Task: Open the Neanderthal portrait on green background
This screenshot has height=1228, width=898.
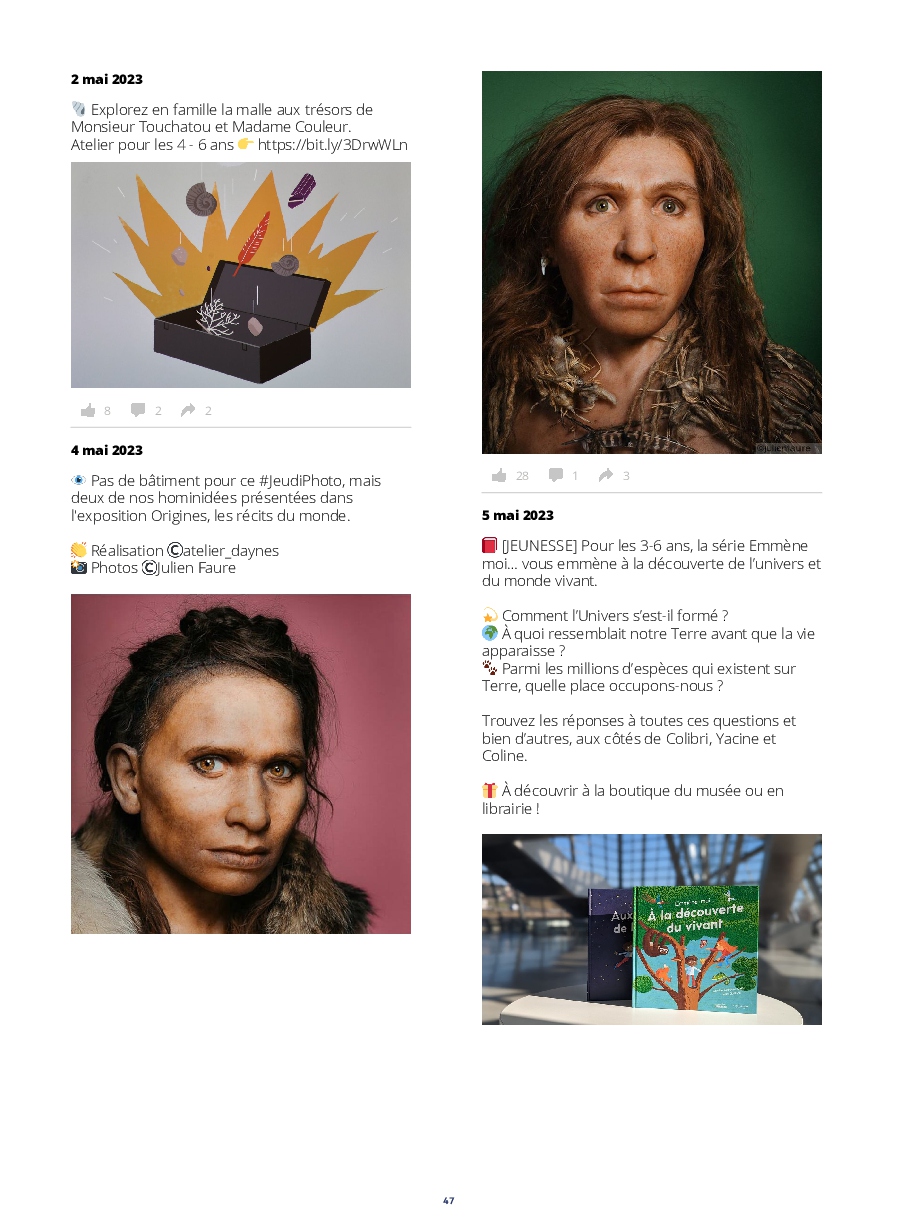Action: (x=652, y=262)
